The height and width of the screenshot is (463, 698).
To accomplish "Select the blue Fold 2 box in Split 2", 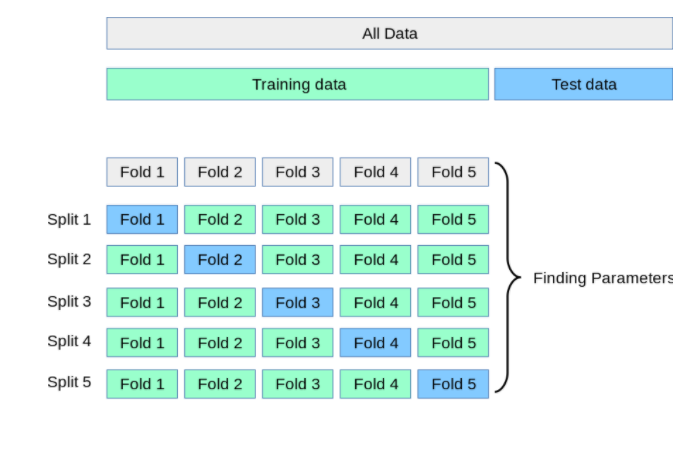I will [220, 260].
